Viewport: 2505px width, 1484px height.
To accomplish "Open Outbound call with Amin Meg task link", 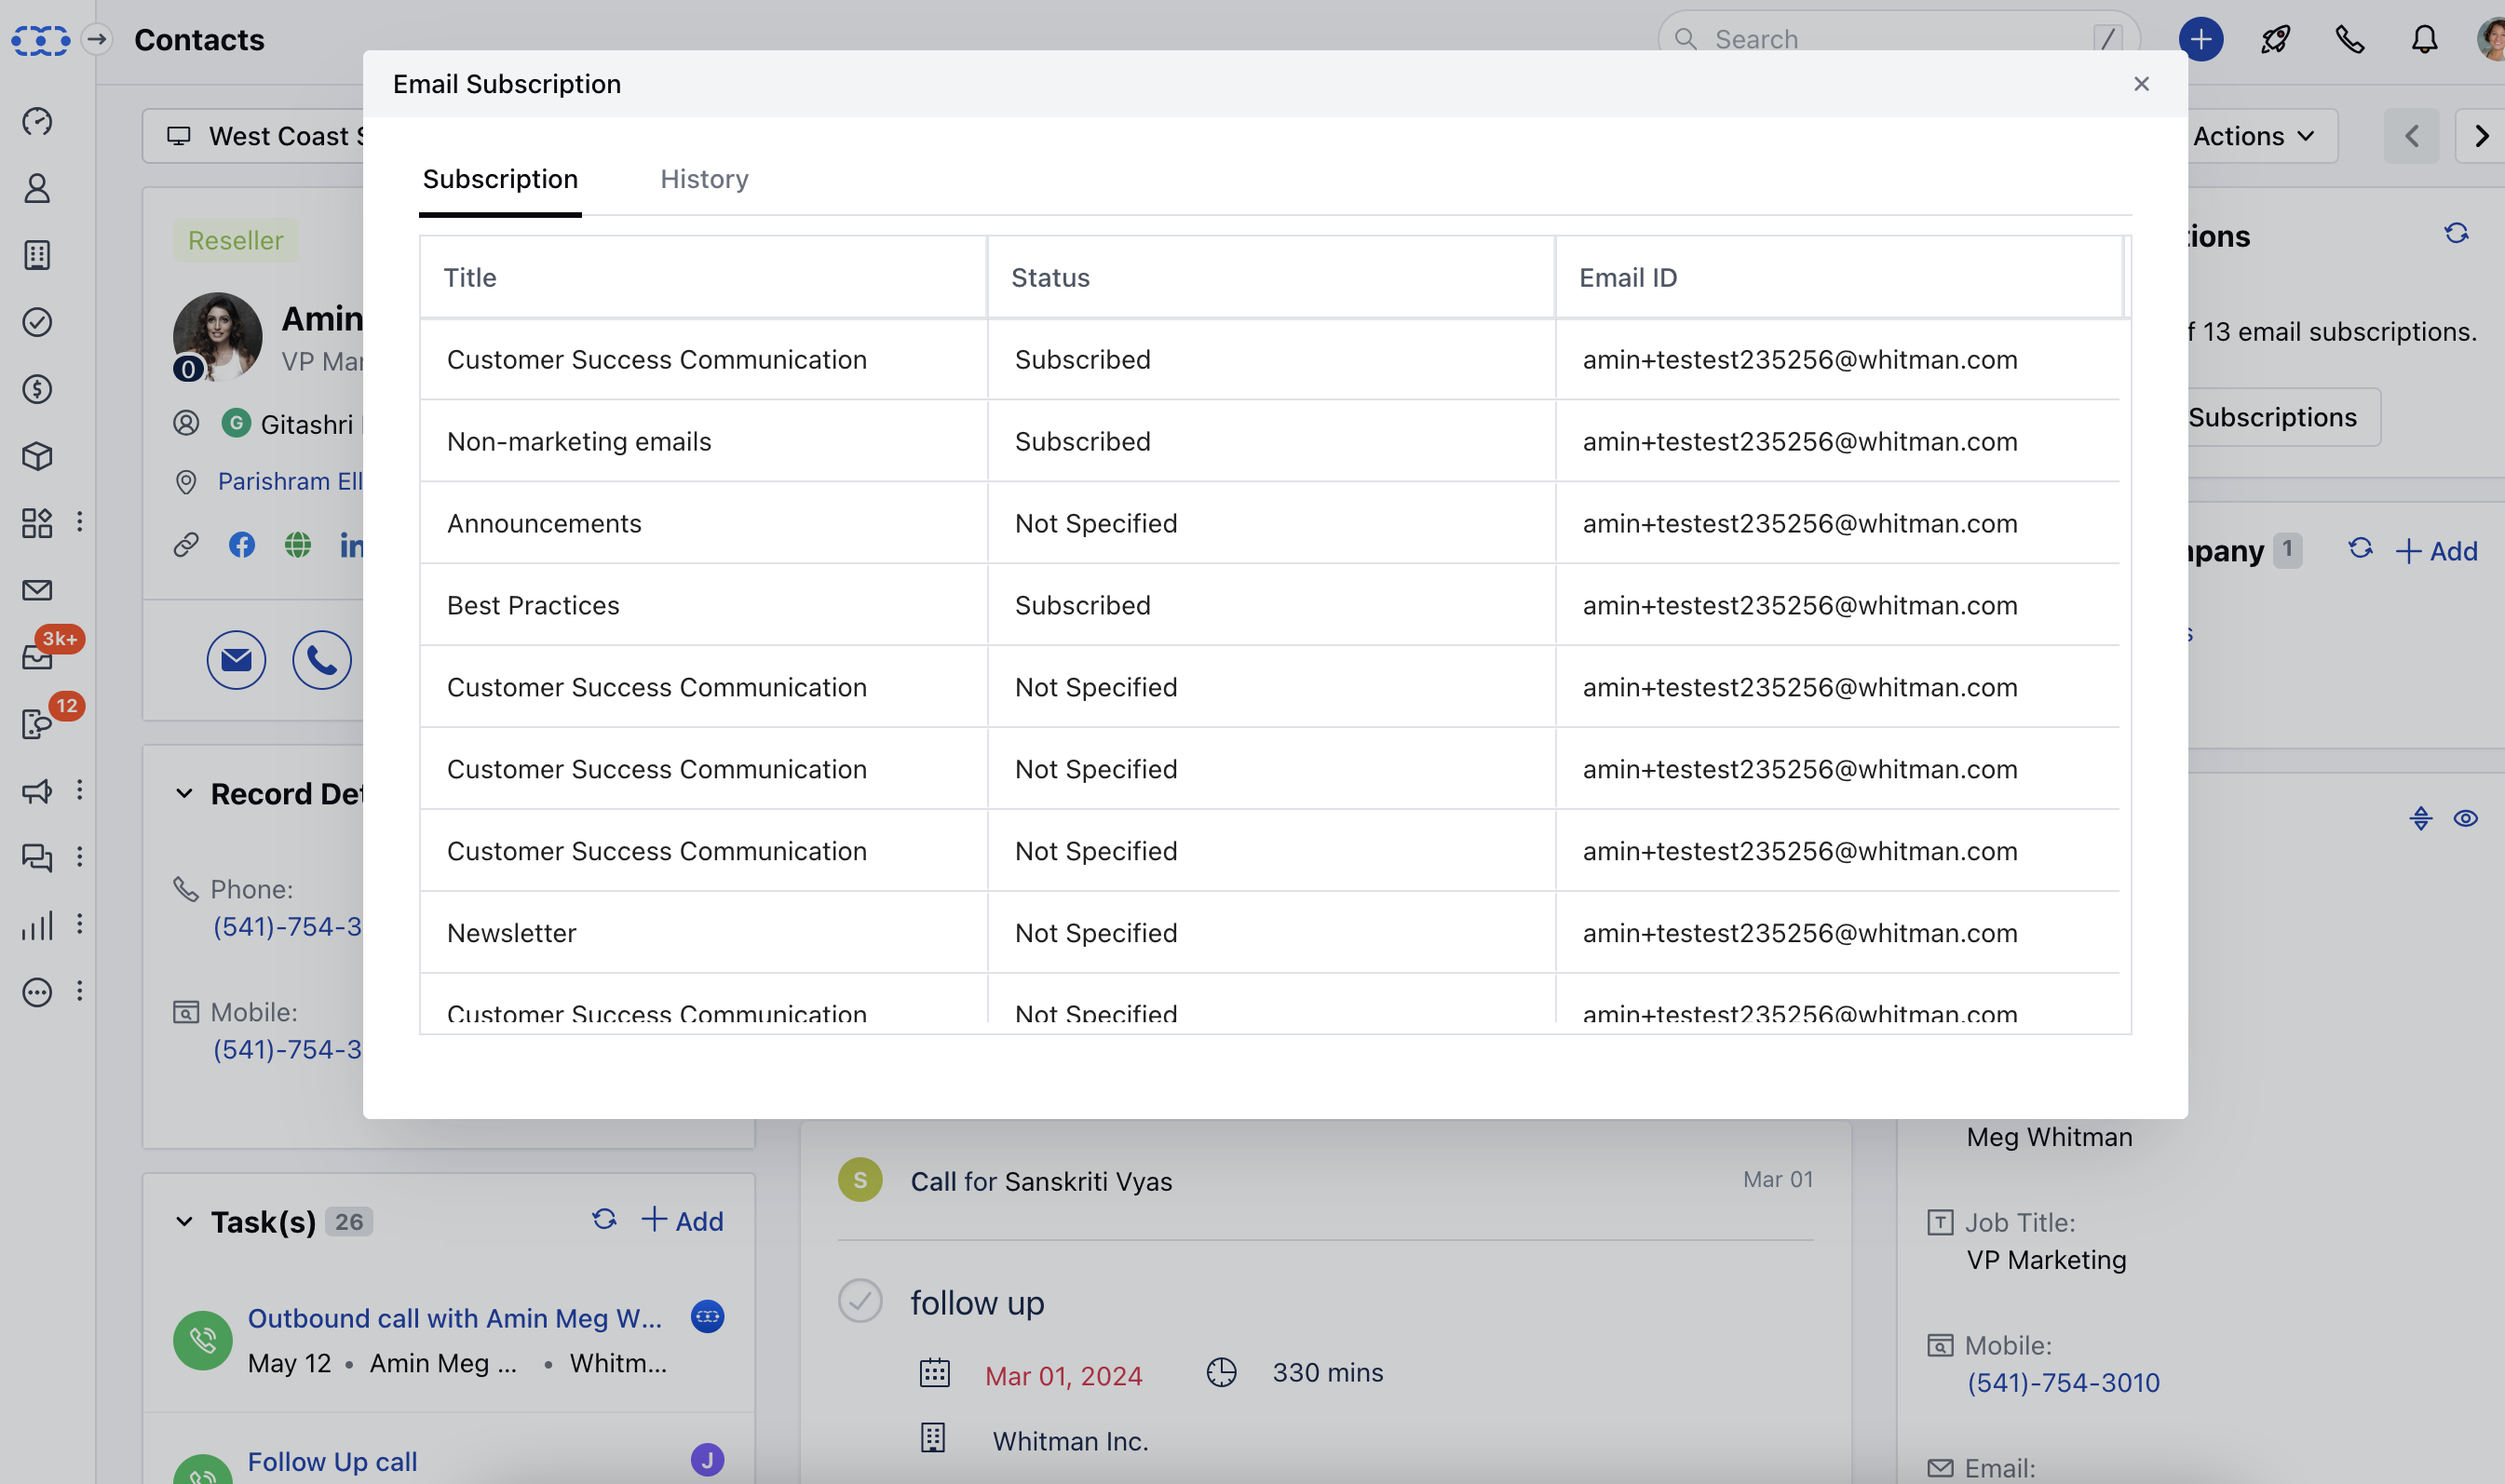I will pos(455,1318).
